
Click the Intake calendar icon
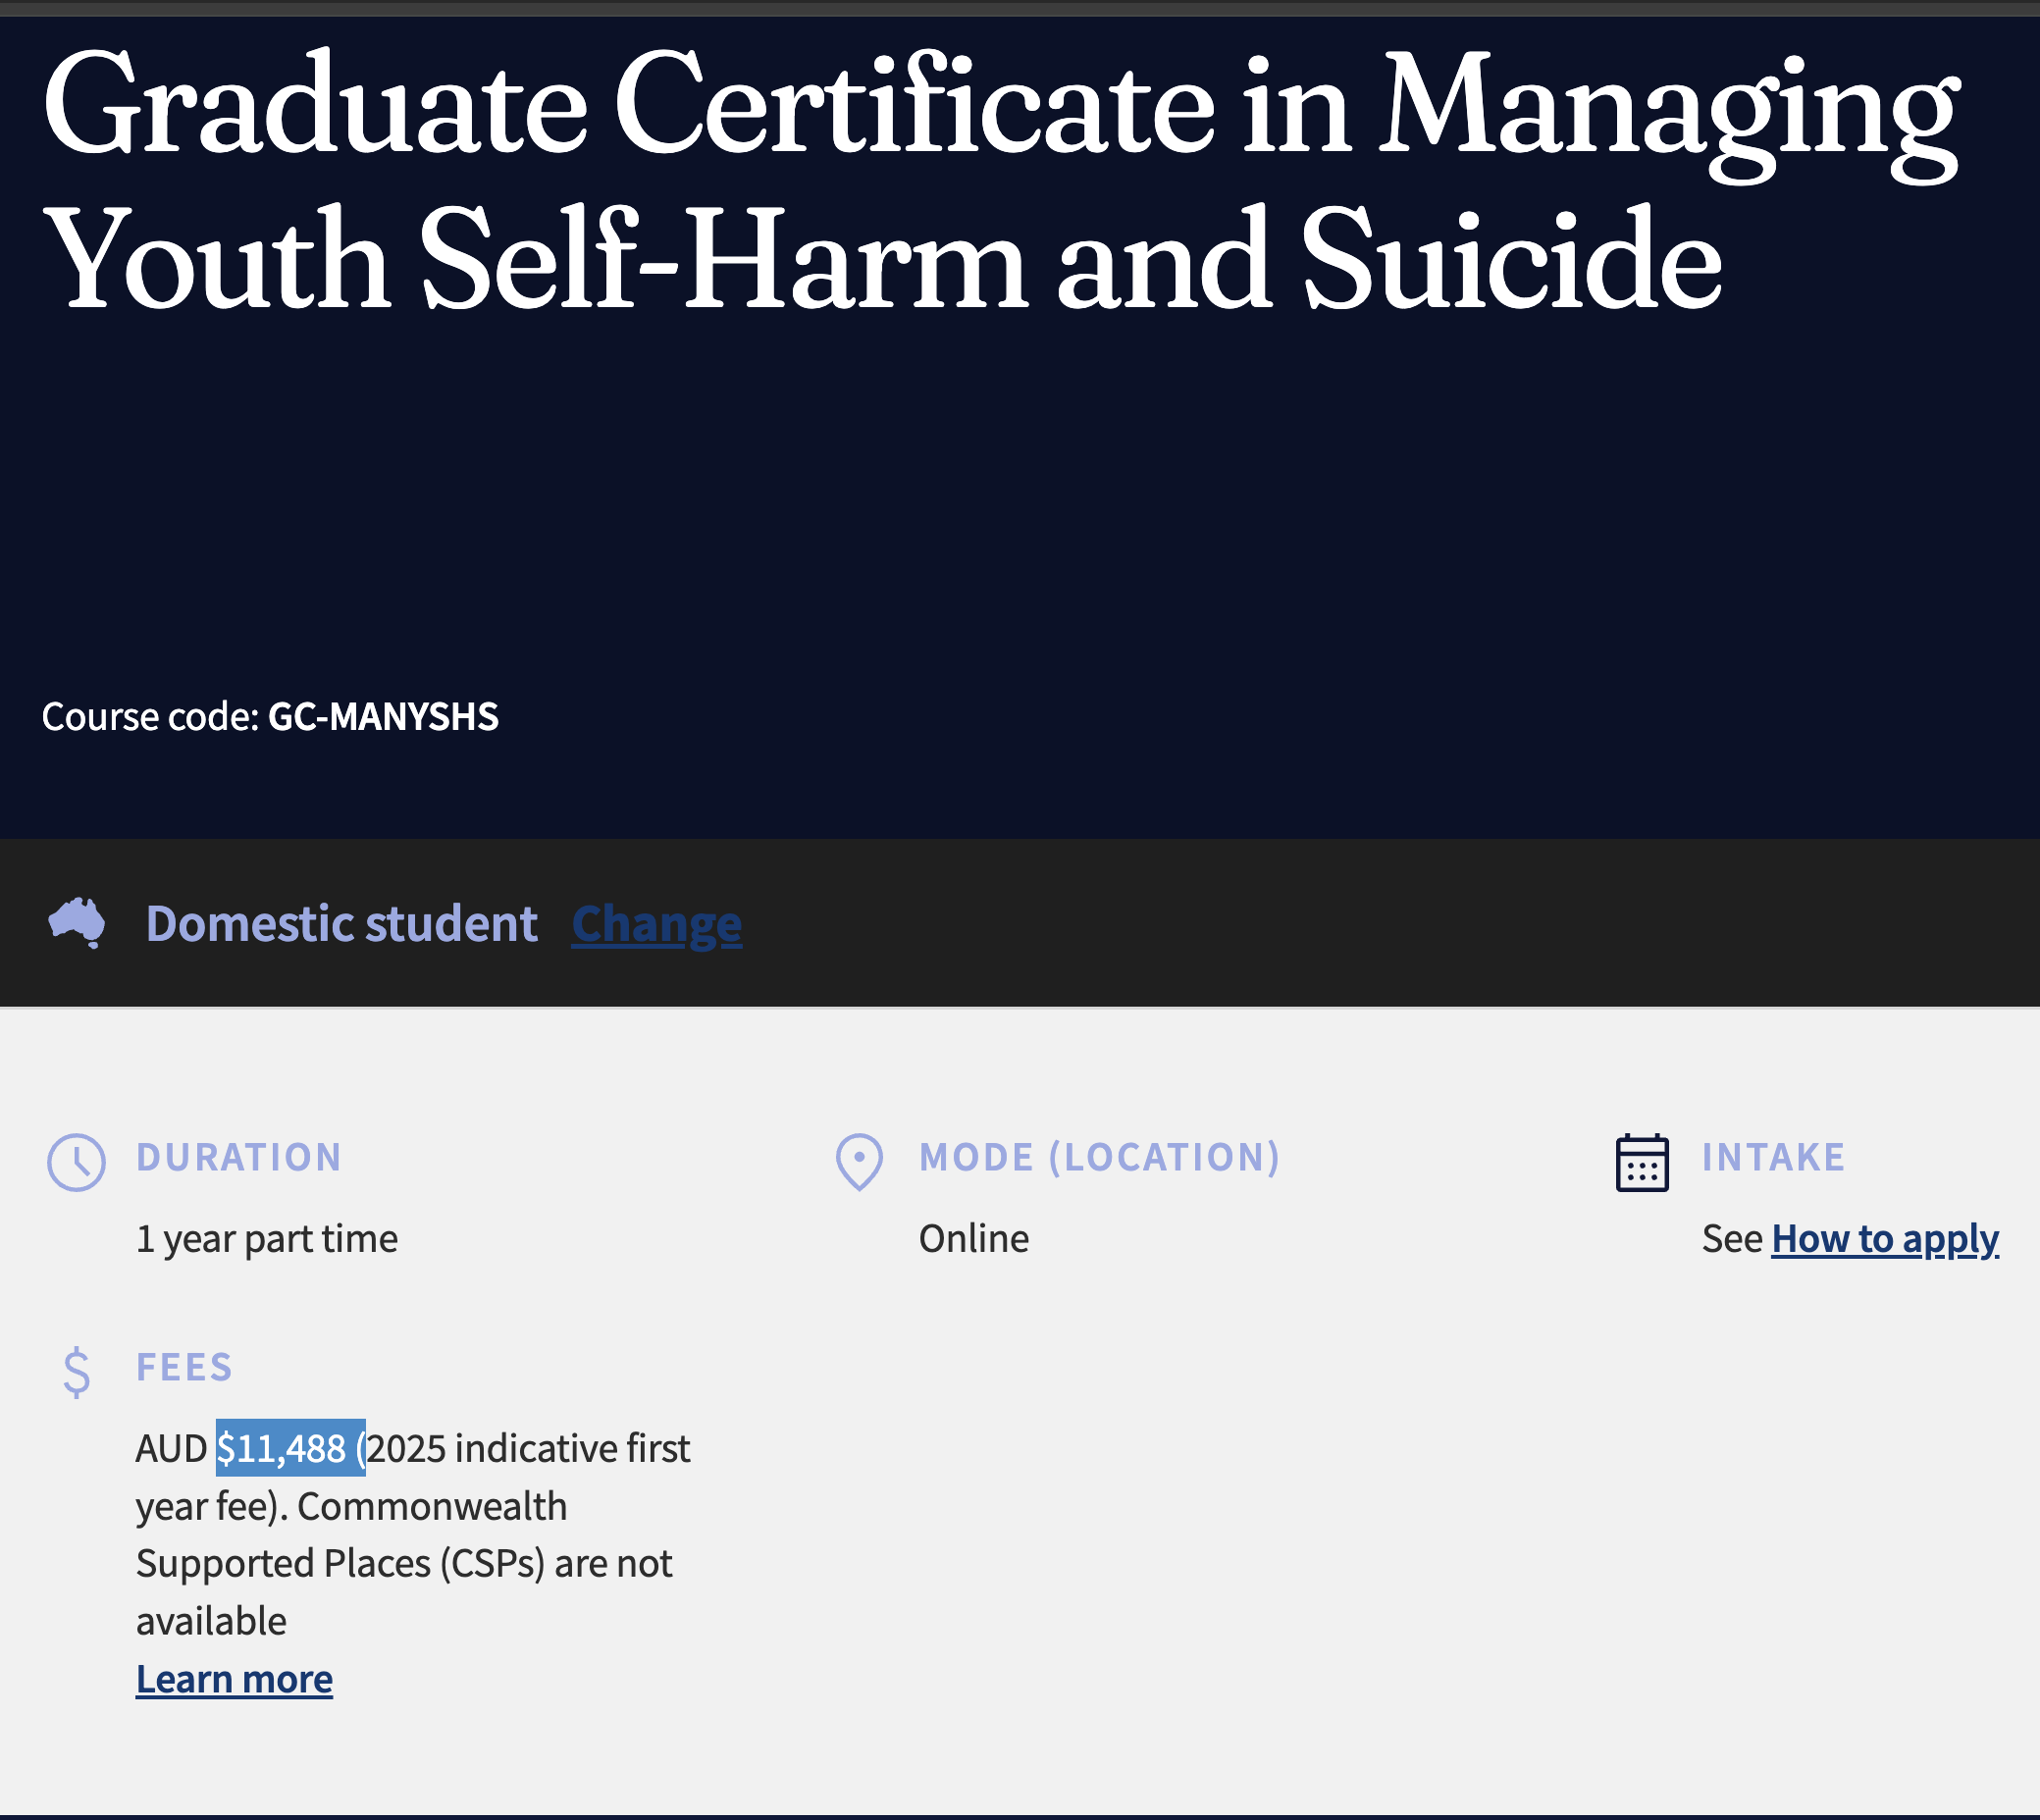point(1642,1163)
